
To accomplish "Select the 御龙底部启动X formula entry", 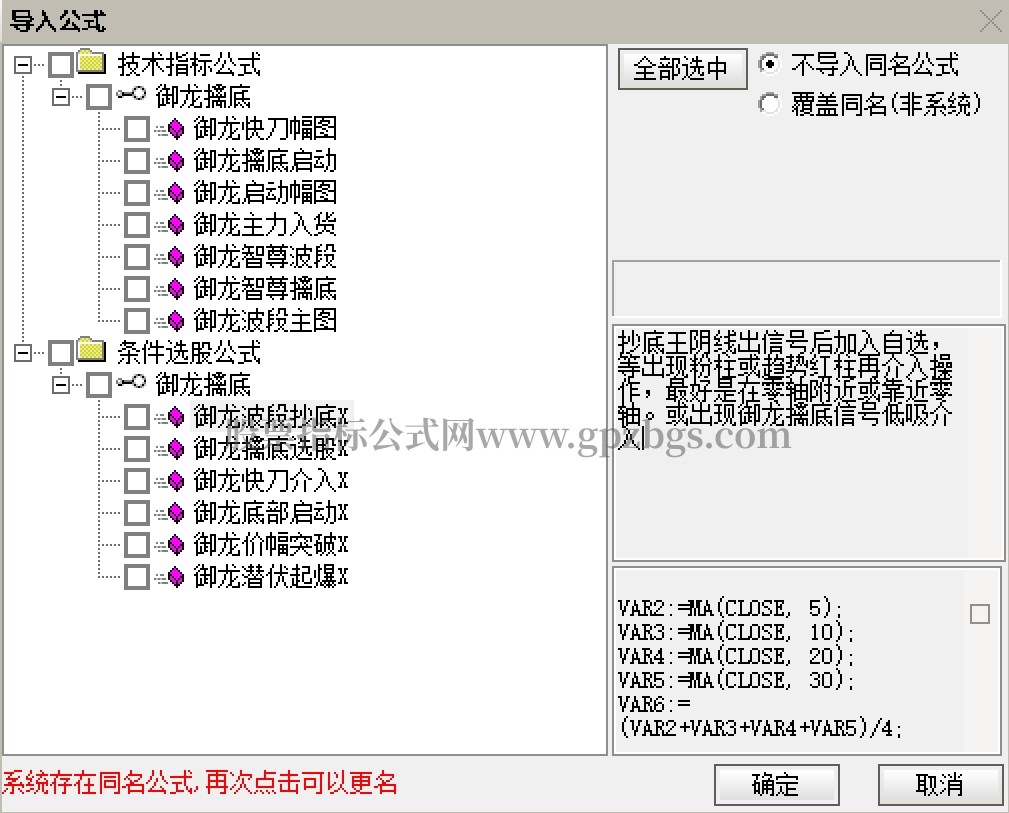I will click(x=270, y=512).
